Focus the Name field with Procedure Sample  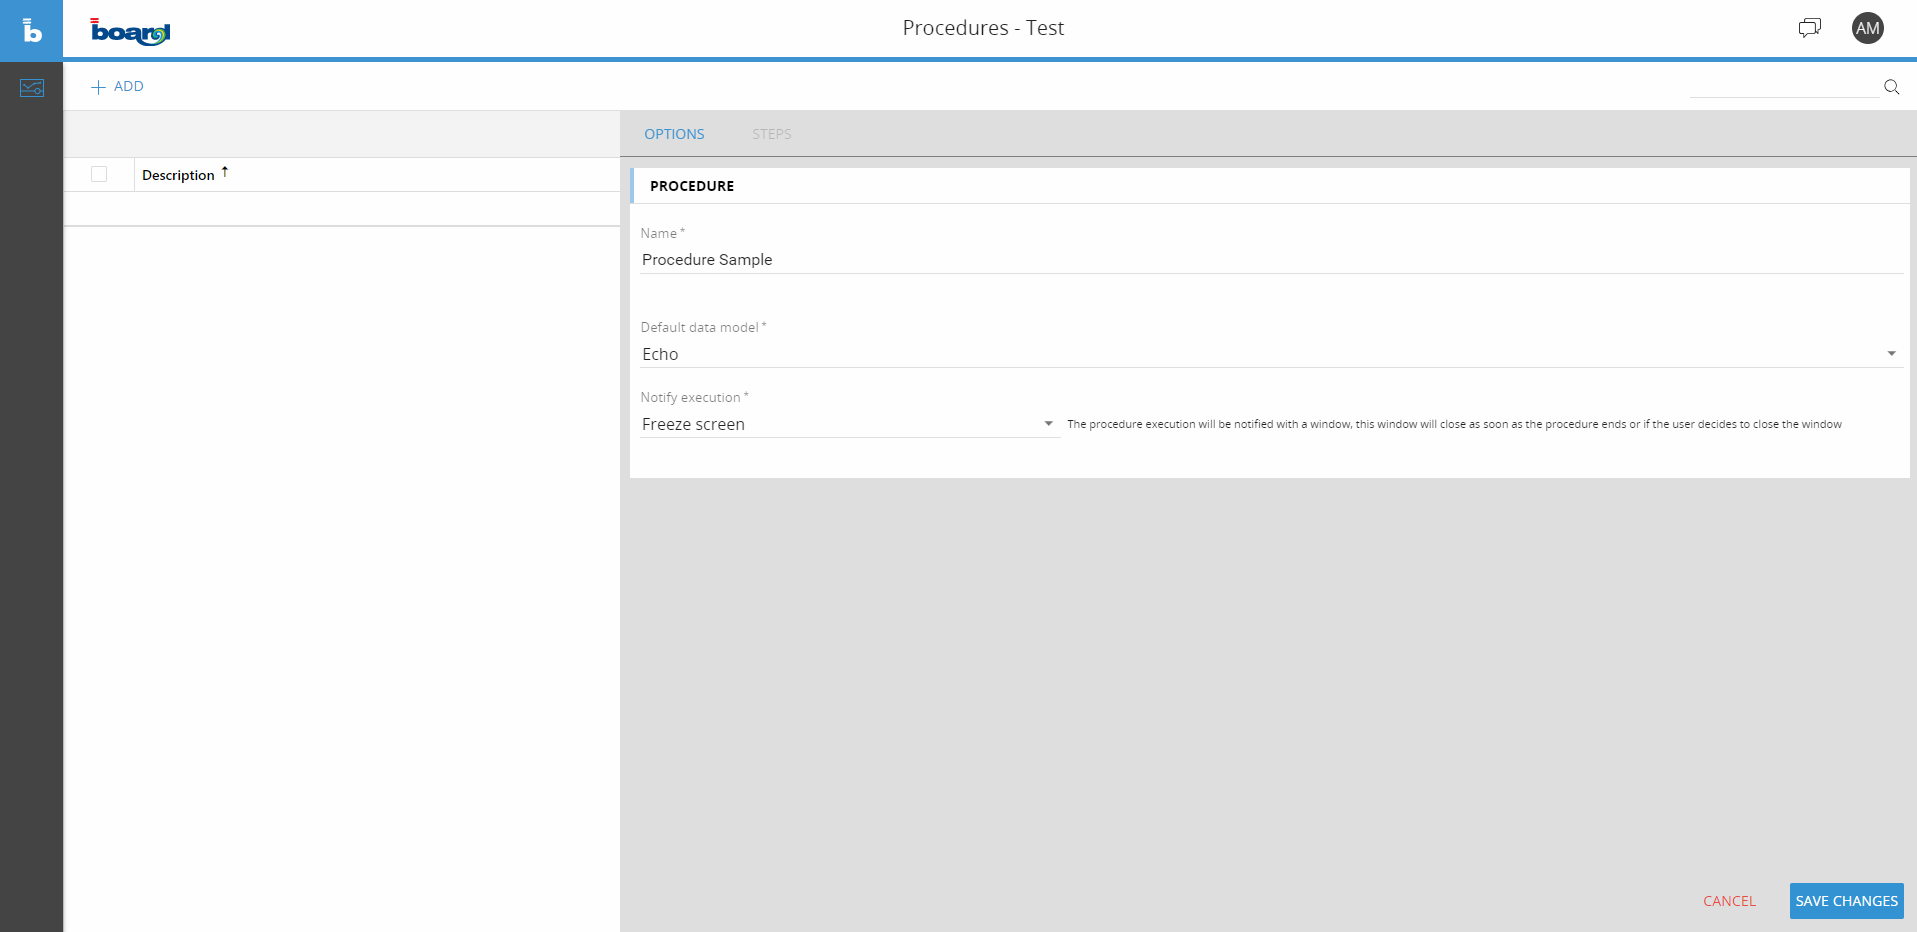(x=1271, y=260)
